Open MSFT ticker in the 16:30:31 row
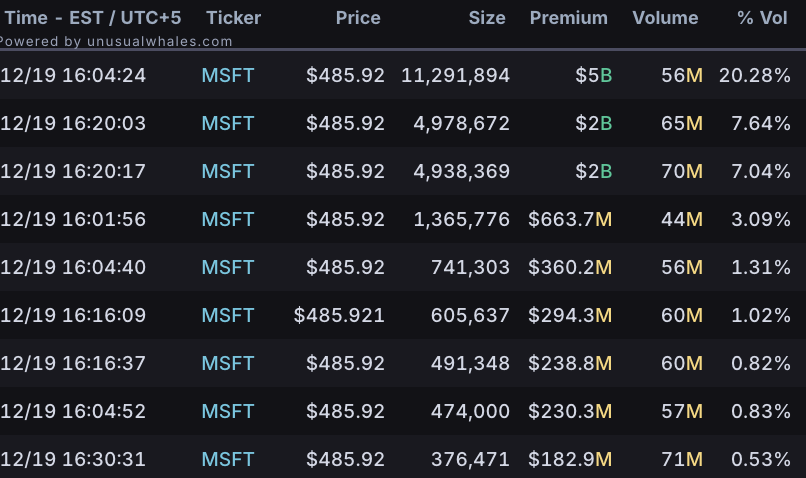This screenshot has width=806, height=478. (228, 459)
